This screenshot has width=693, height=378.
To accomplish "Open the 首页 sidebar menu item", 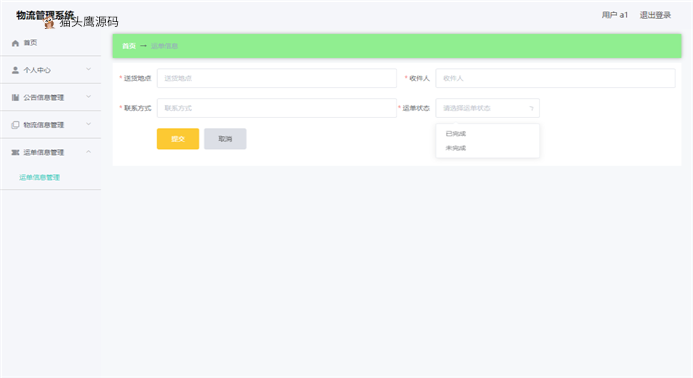I will click(x=50, y=43).
